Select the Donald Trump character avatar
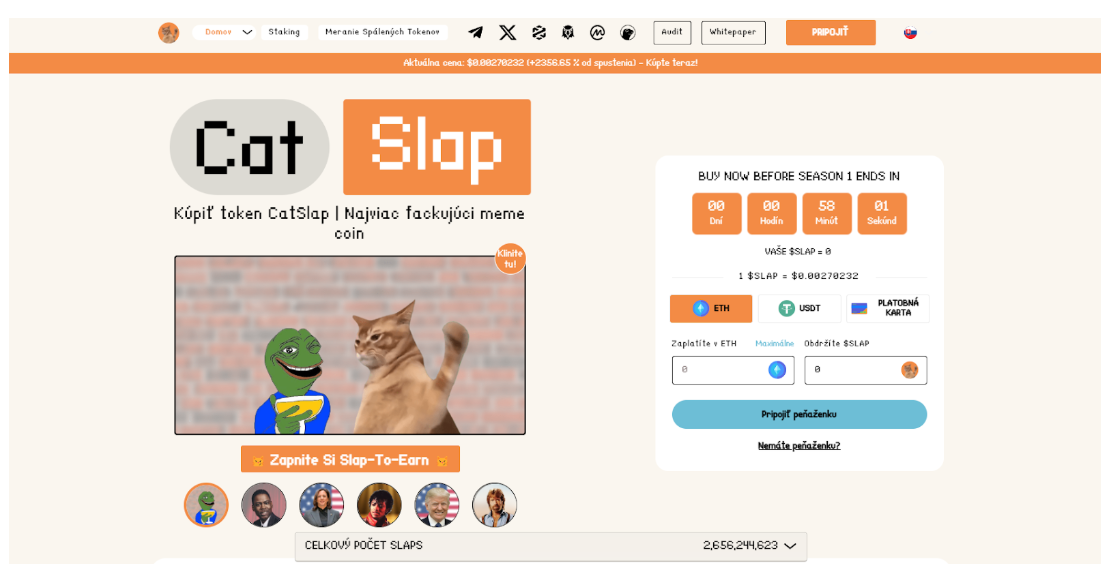Viewport: 1107px width, 565px height. click(436, 505)
